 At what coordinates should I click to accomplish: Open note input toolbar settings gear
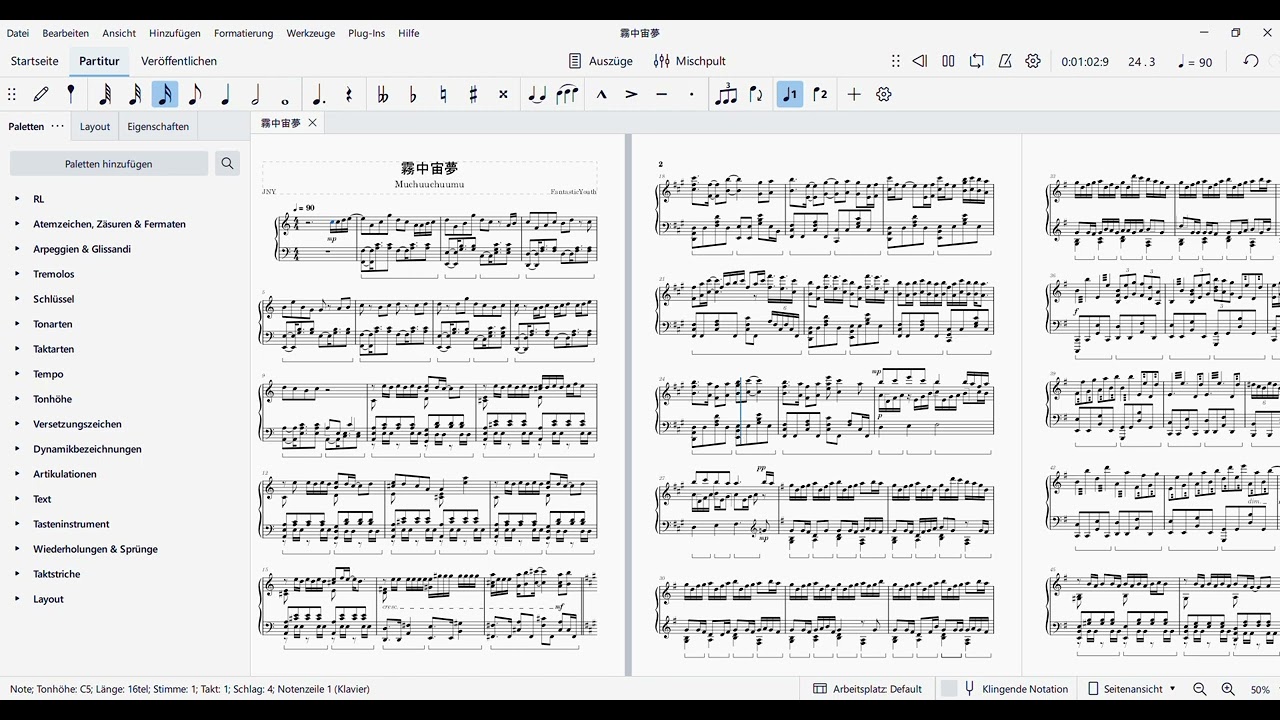pos(883,94)
